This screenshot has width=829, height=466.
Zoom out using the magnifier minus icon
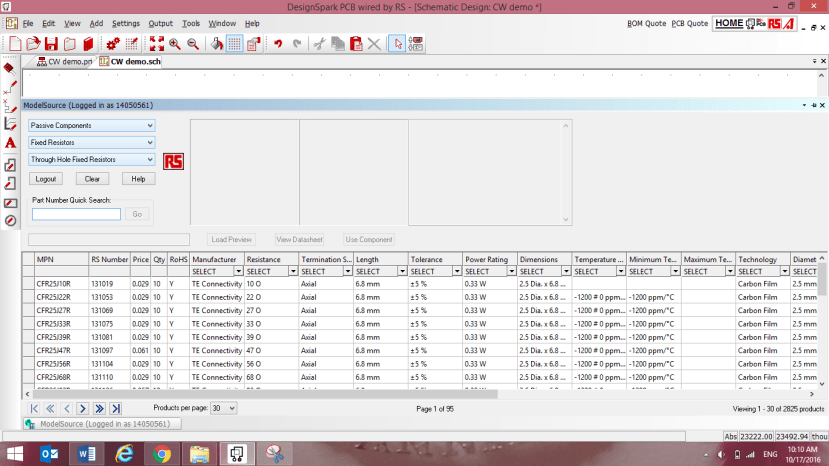pos(193,44)
